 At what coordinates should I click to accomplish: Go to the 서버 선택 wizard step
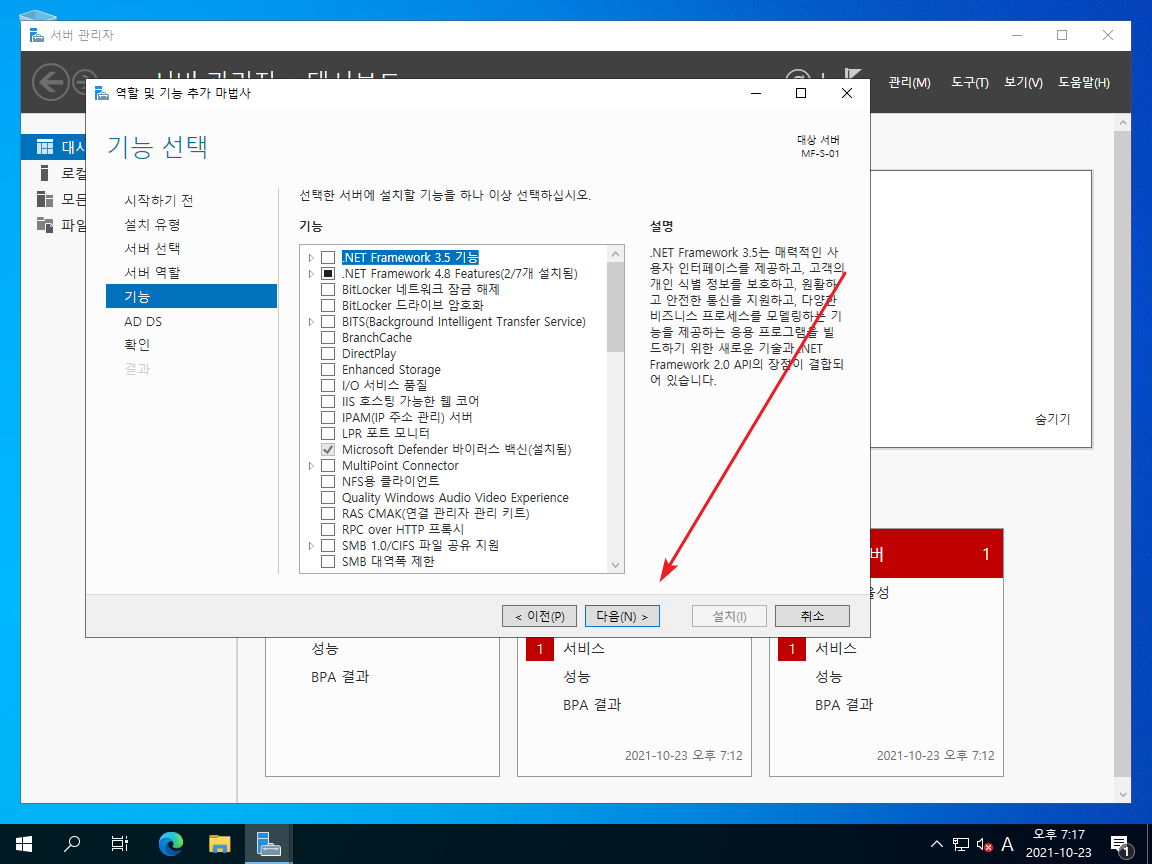click(152, 249)
